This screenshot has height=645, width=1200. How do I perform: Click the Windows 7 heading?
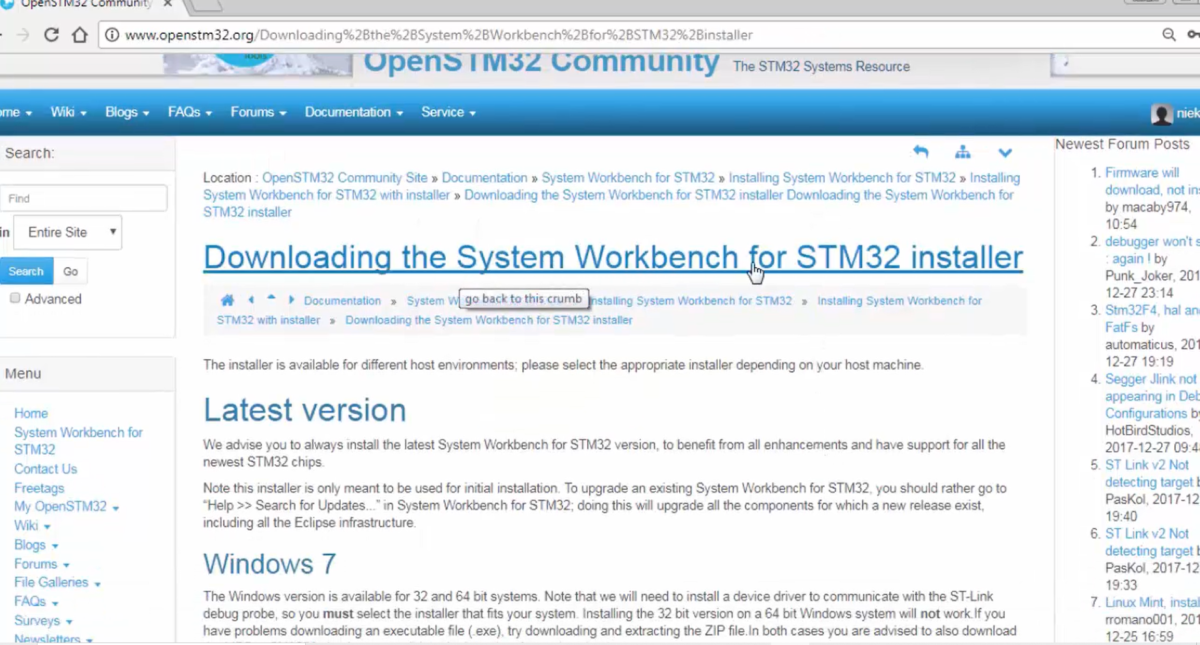[x=269, y=563]
